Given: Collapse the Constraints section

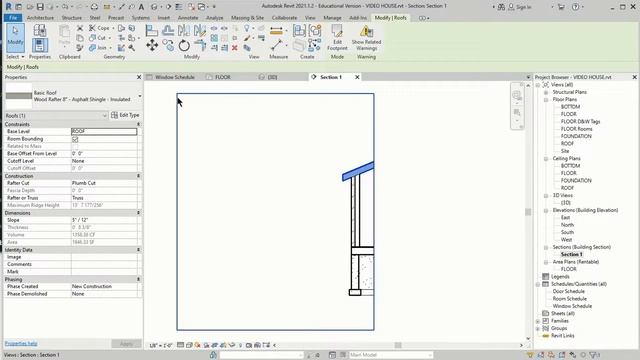Looking at the screenshot, I should [138, 124].
